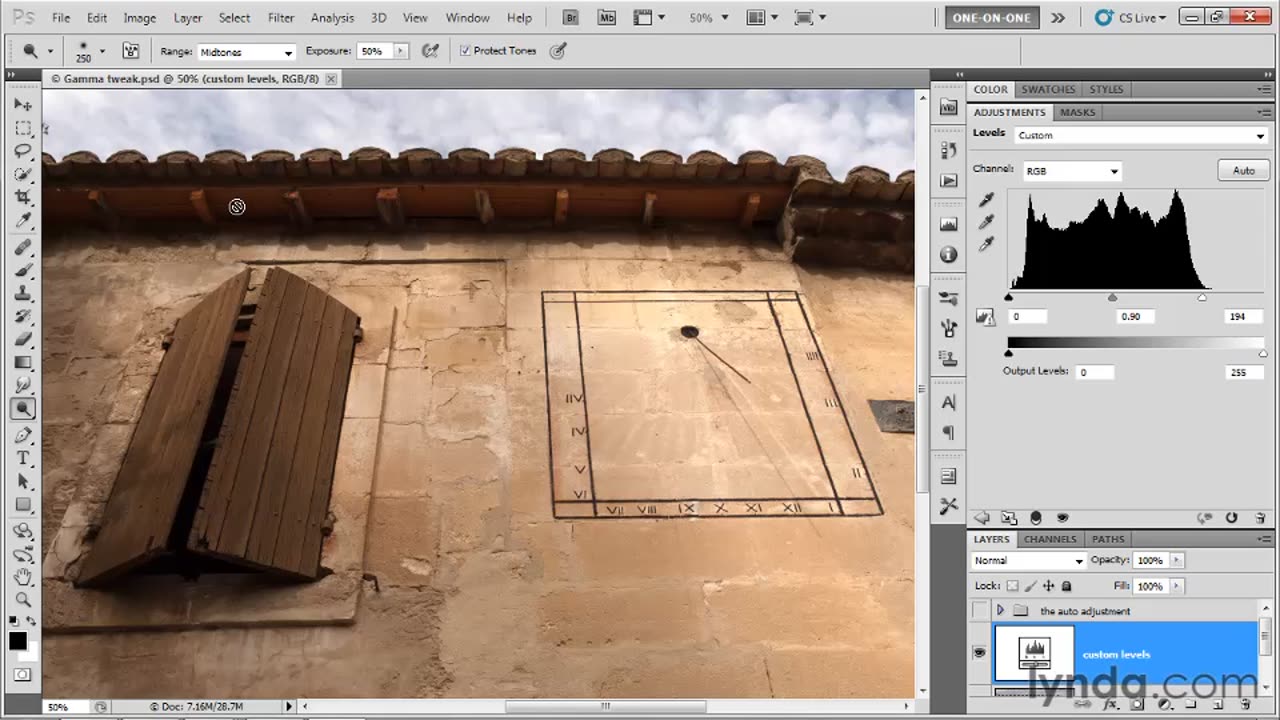Open the Range dropdown set to Midtones

point(246,52)
